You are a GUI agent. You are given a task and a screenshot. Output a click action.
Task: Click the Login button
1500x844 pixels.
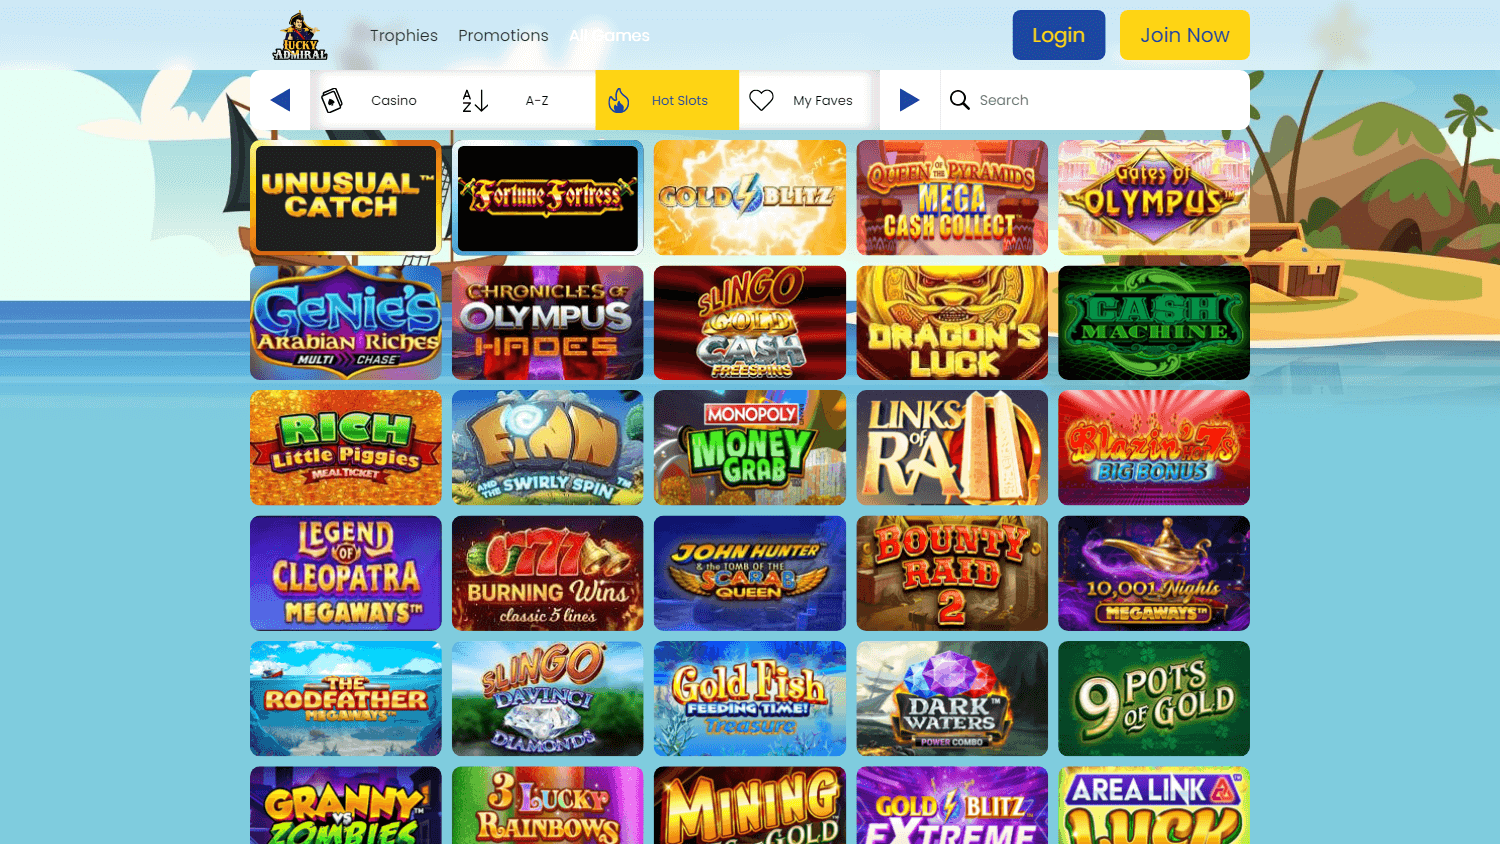(x=1059, y=35)
